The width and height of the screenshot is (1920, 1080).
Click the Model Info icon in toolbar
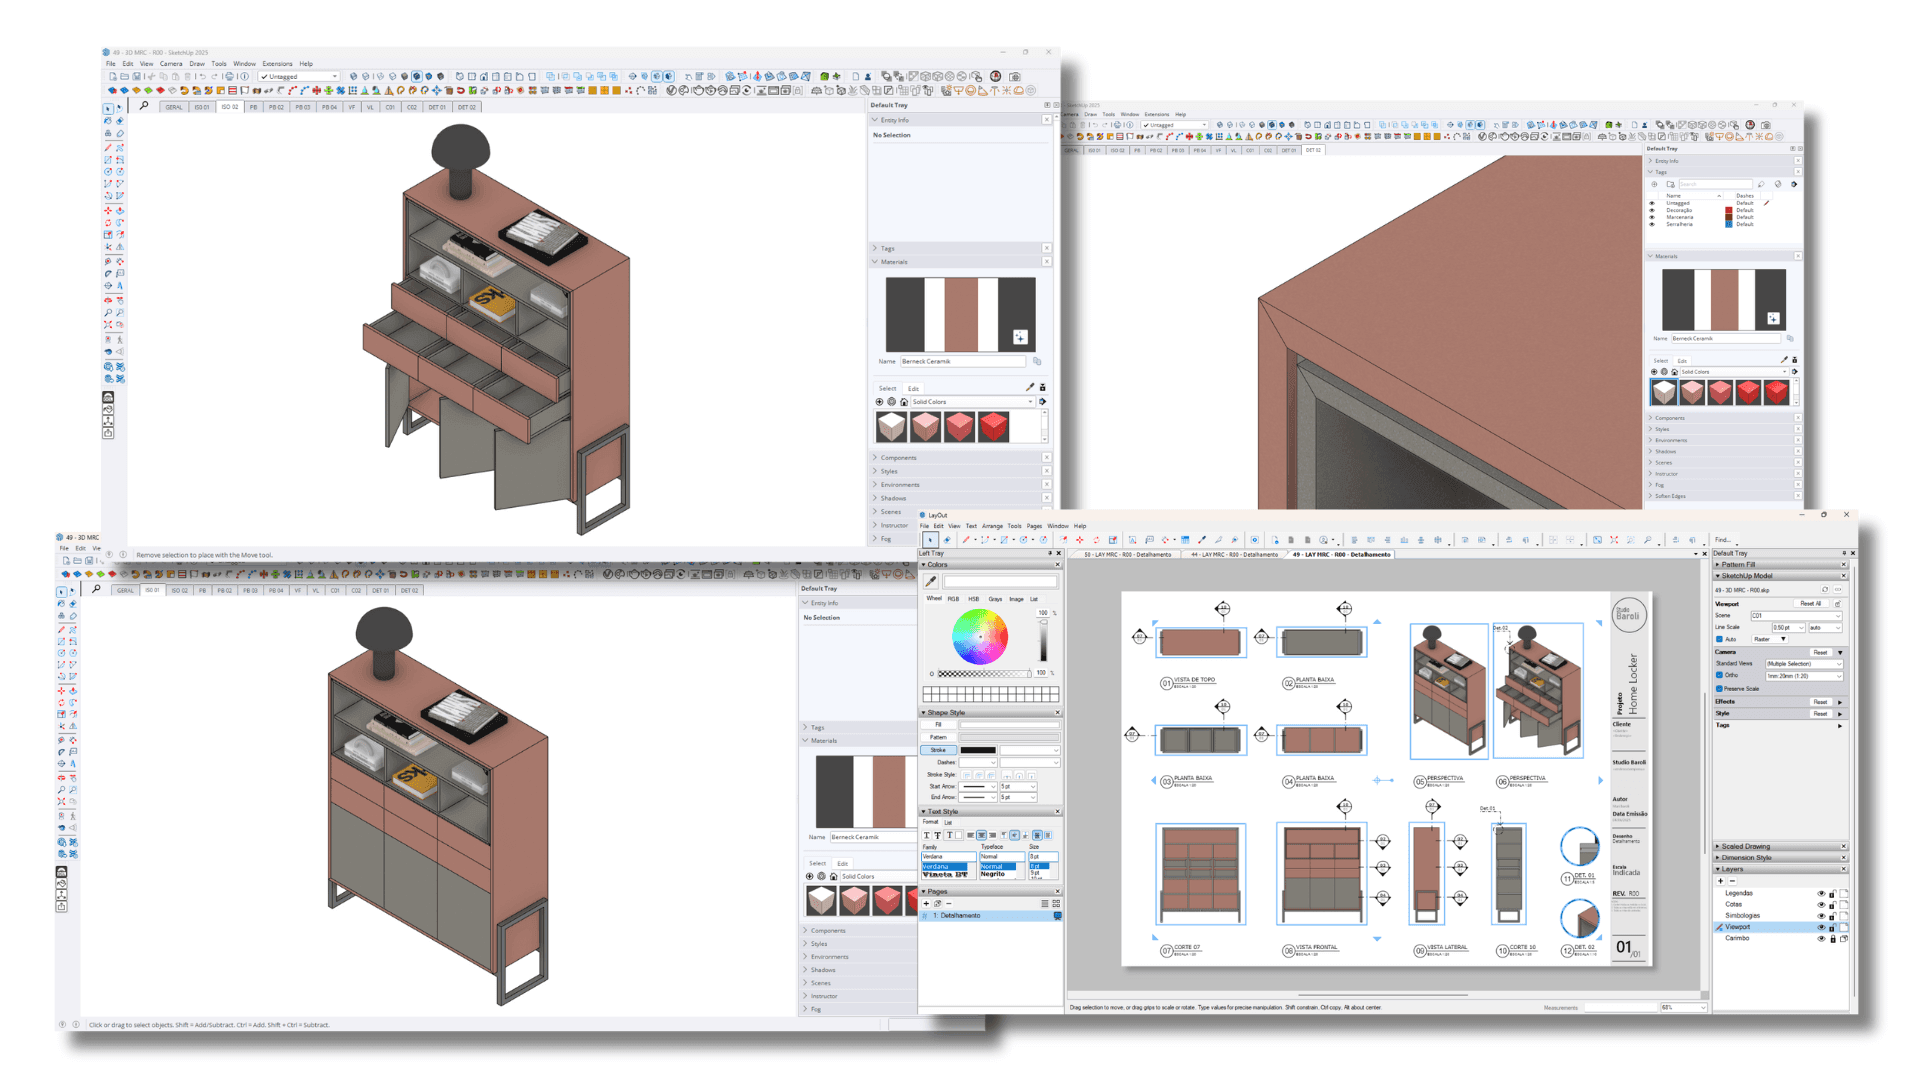244,76
